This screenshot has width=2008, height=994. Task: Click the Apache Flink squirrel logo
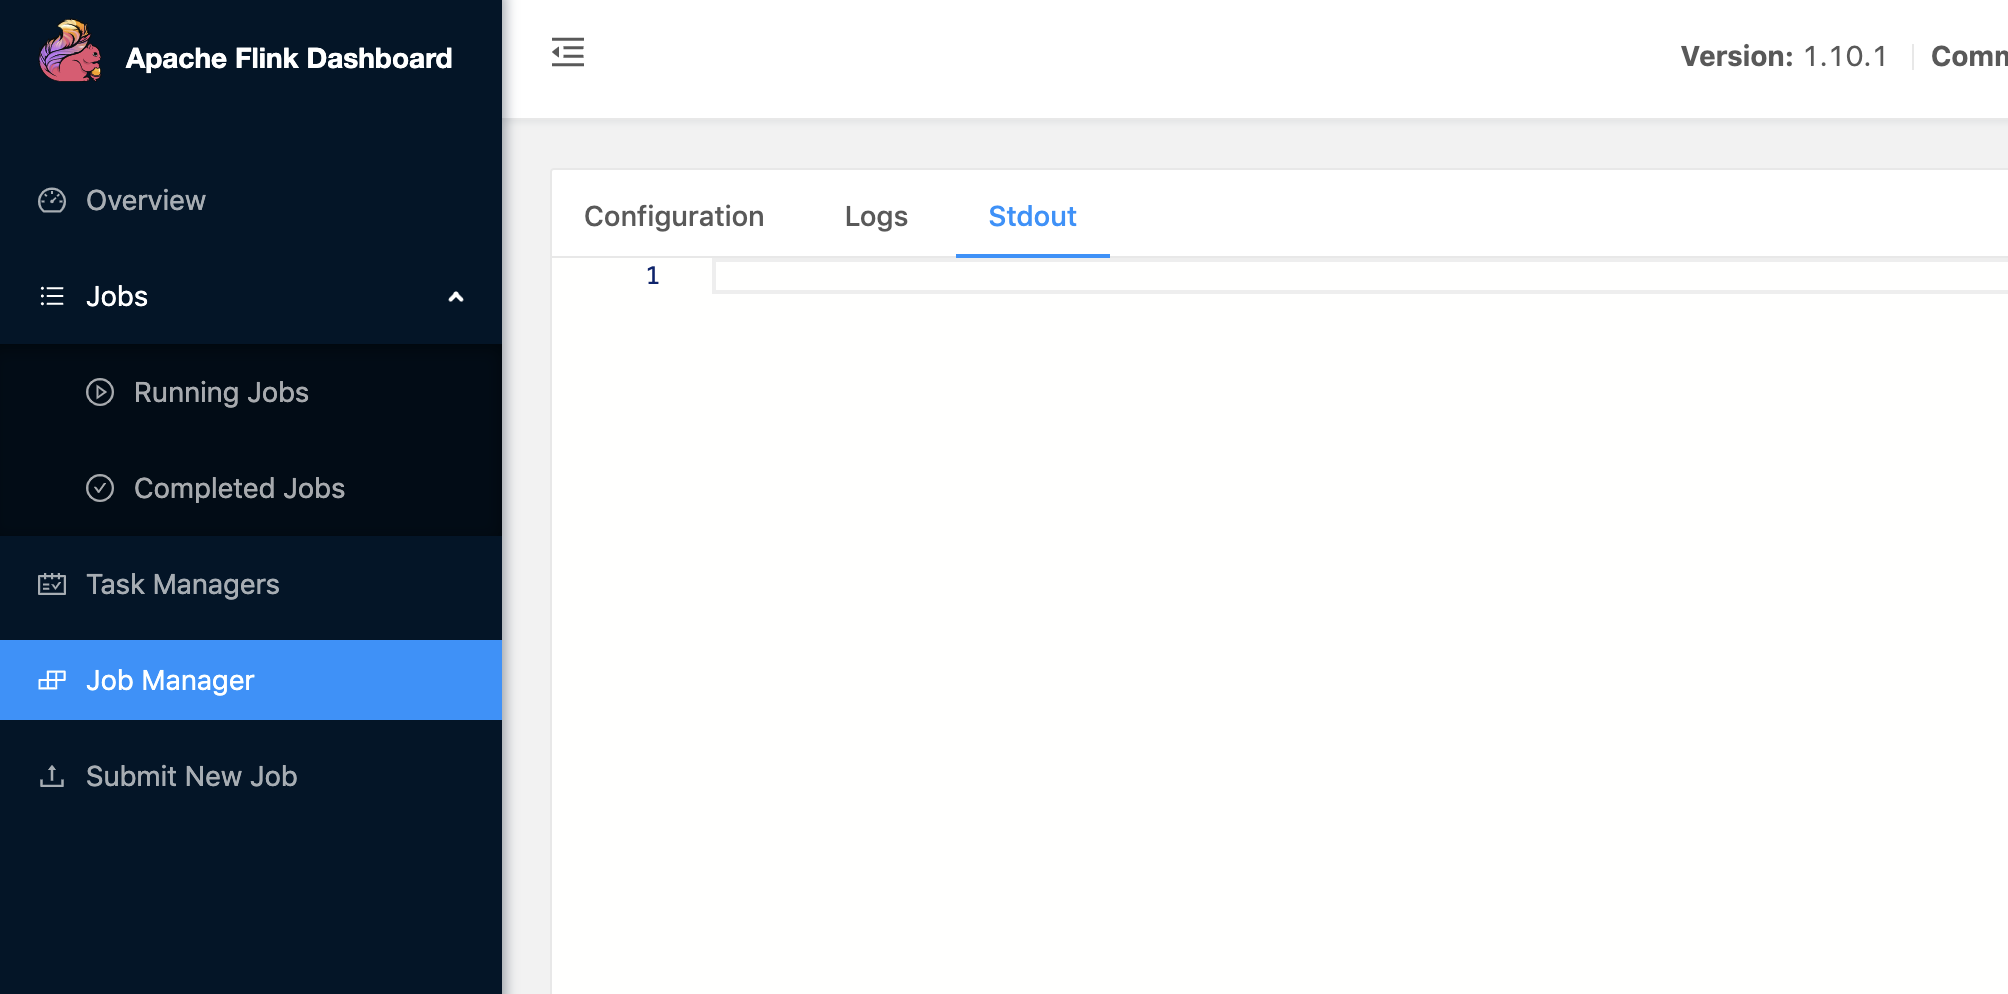68,55
